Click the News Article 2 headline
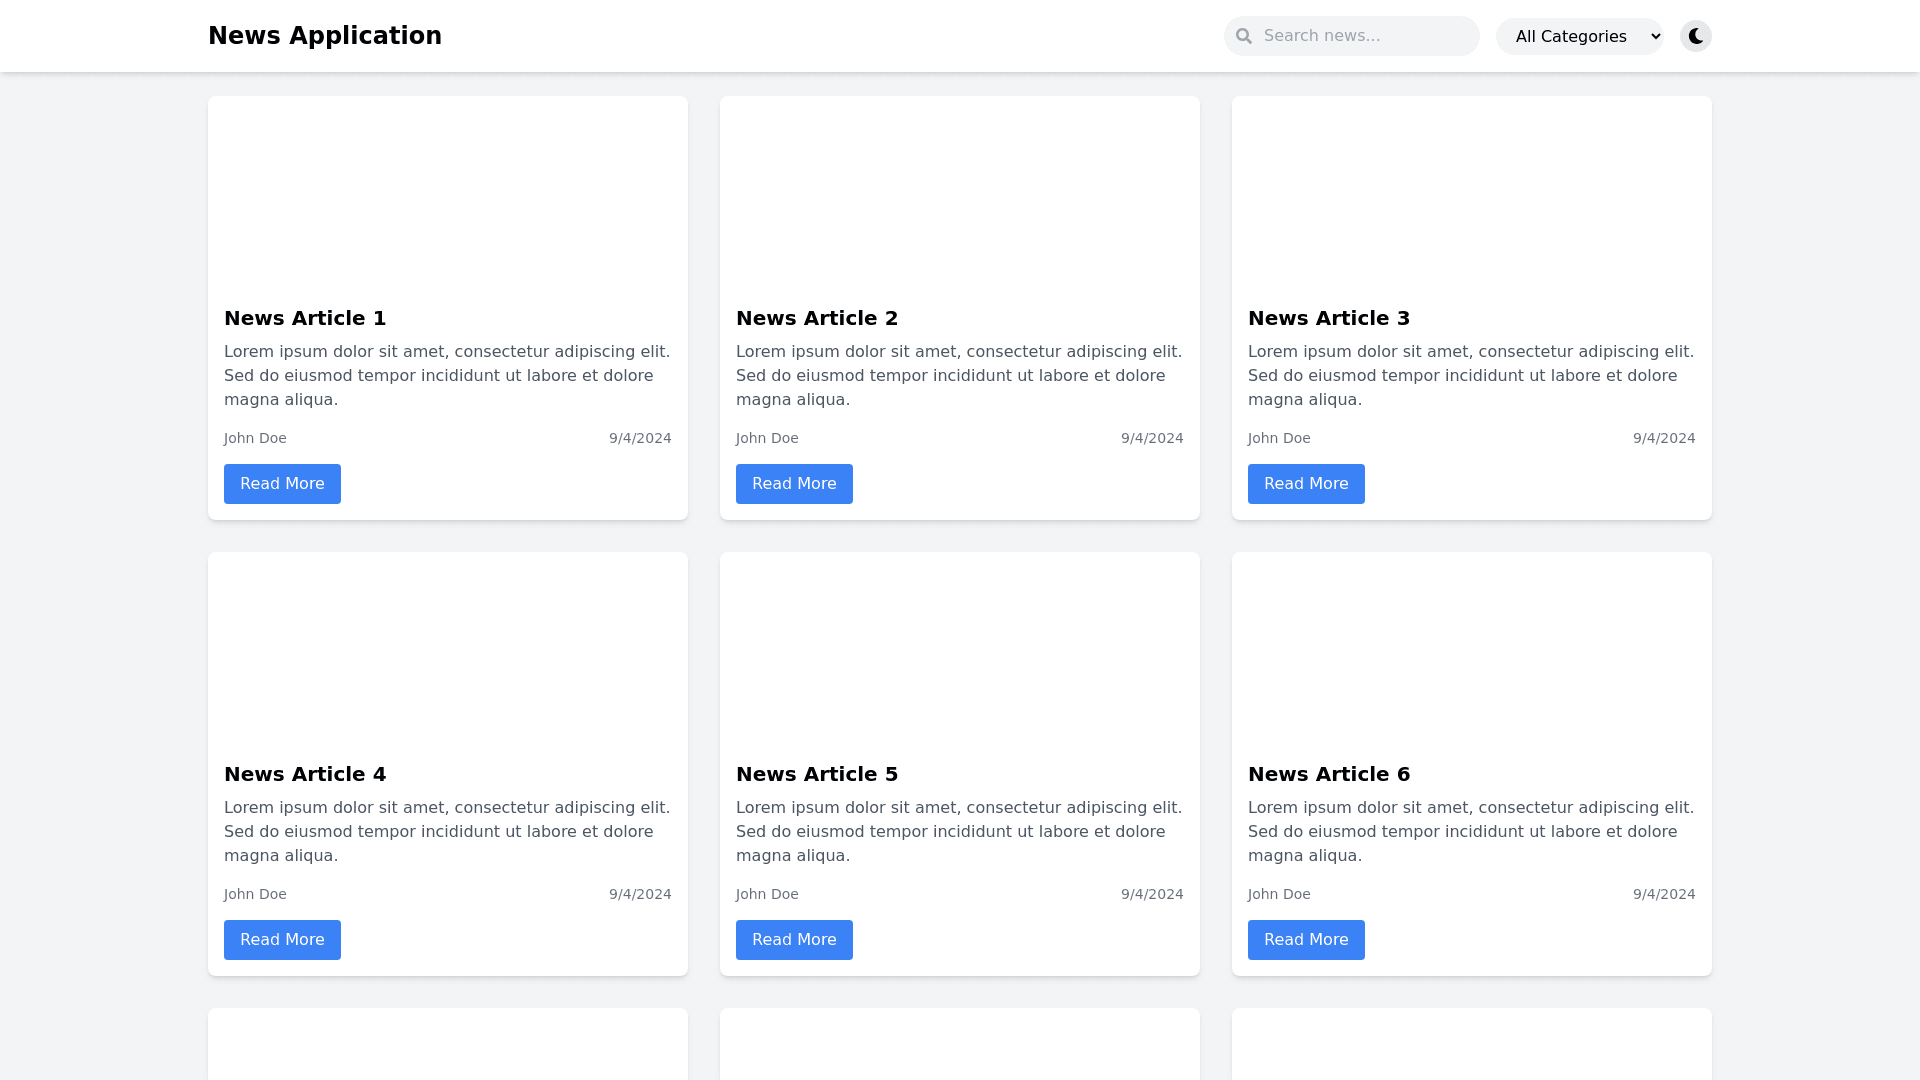Viewport: 1920px width, 1080px height. (x=817, y=318)
